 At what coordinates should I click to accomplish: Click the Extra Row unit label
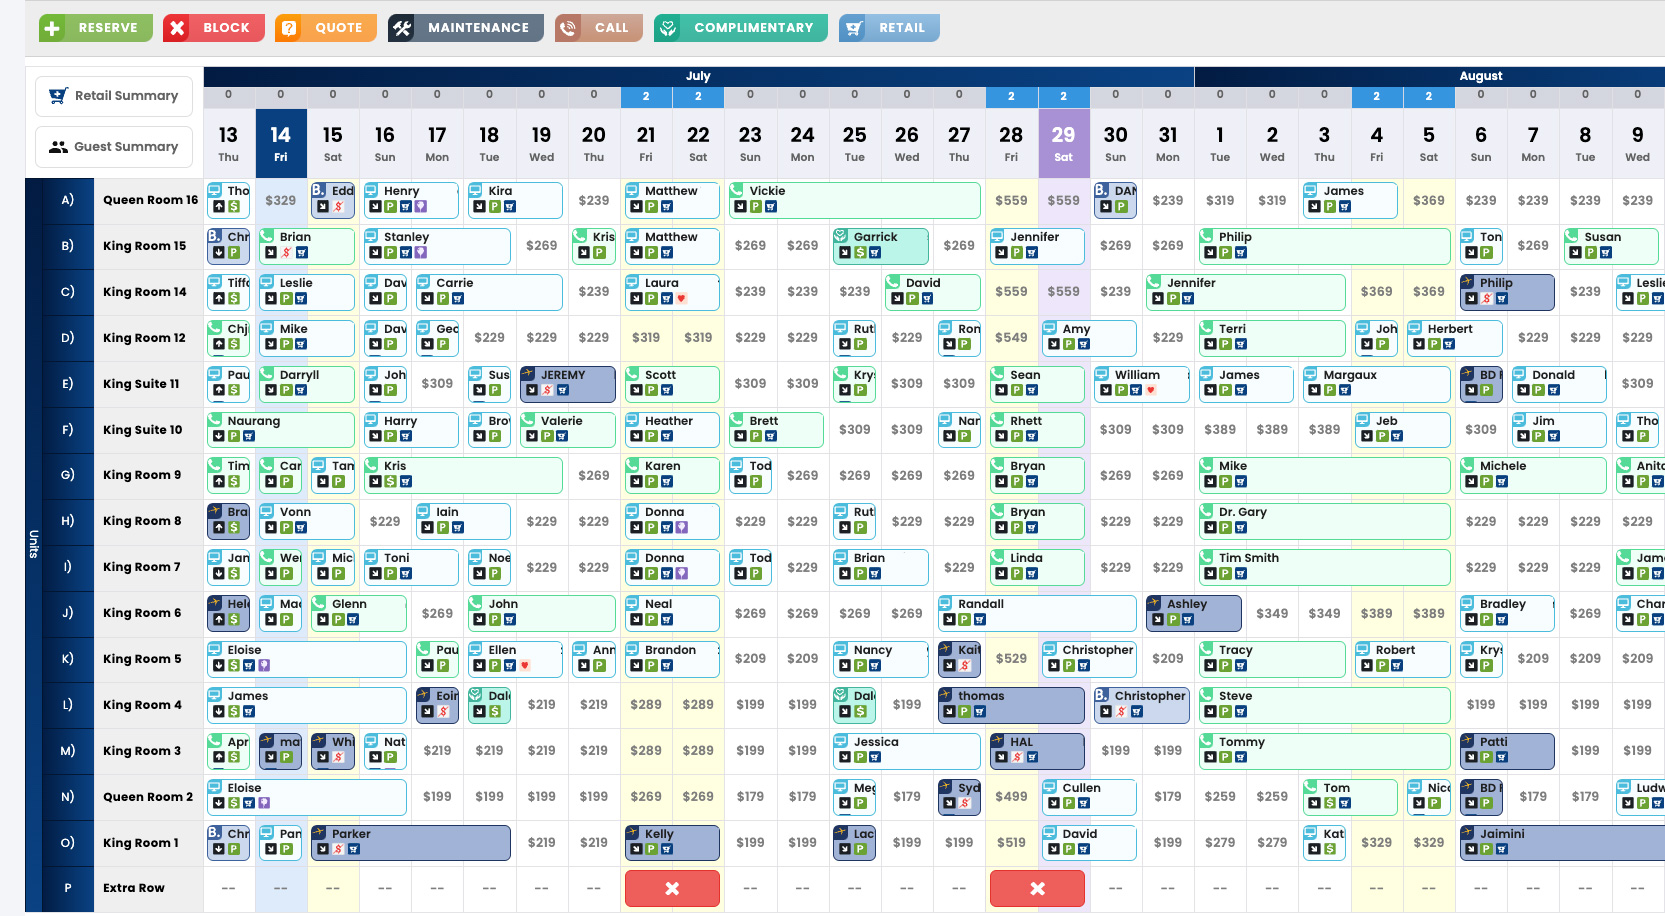134,888
